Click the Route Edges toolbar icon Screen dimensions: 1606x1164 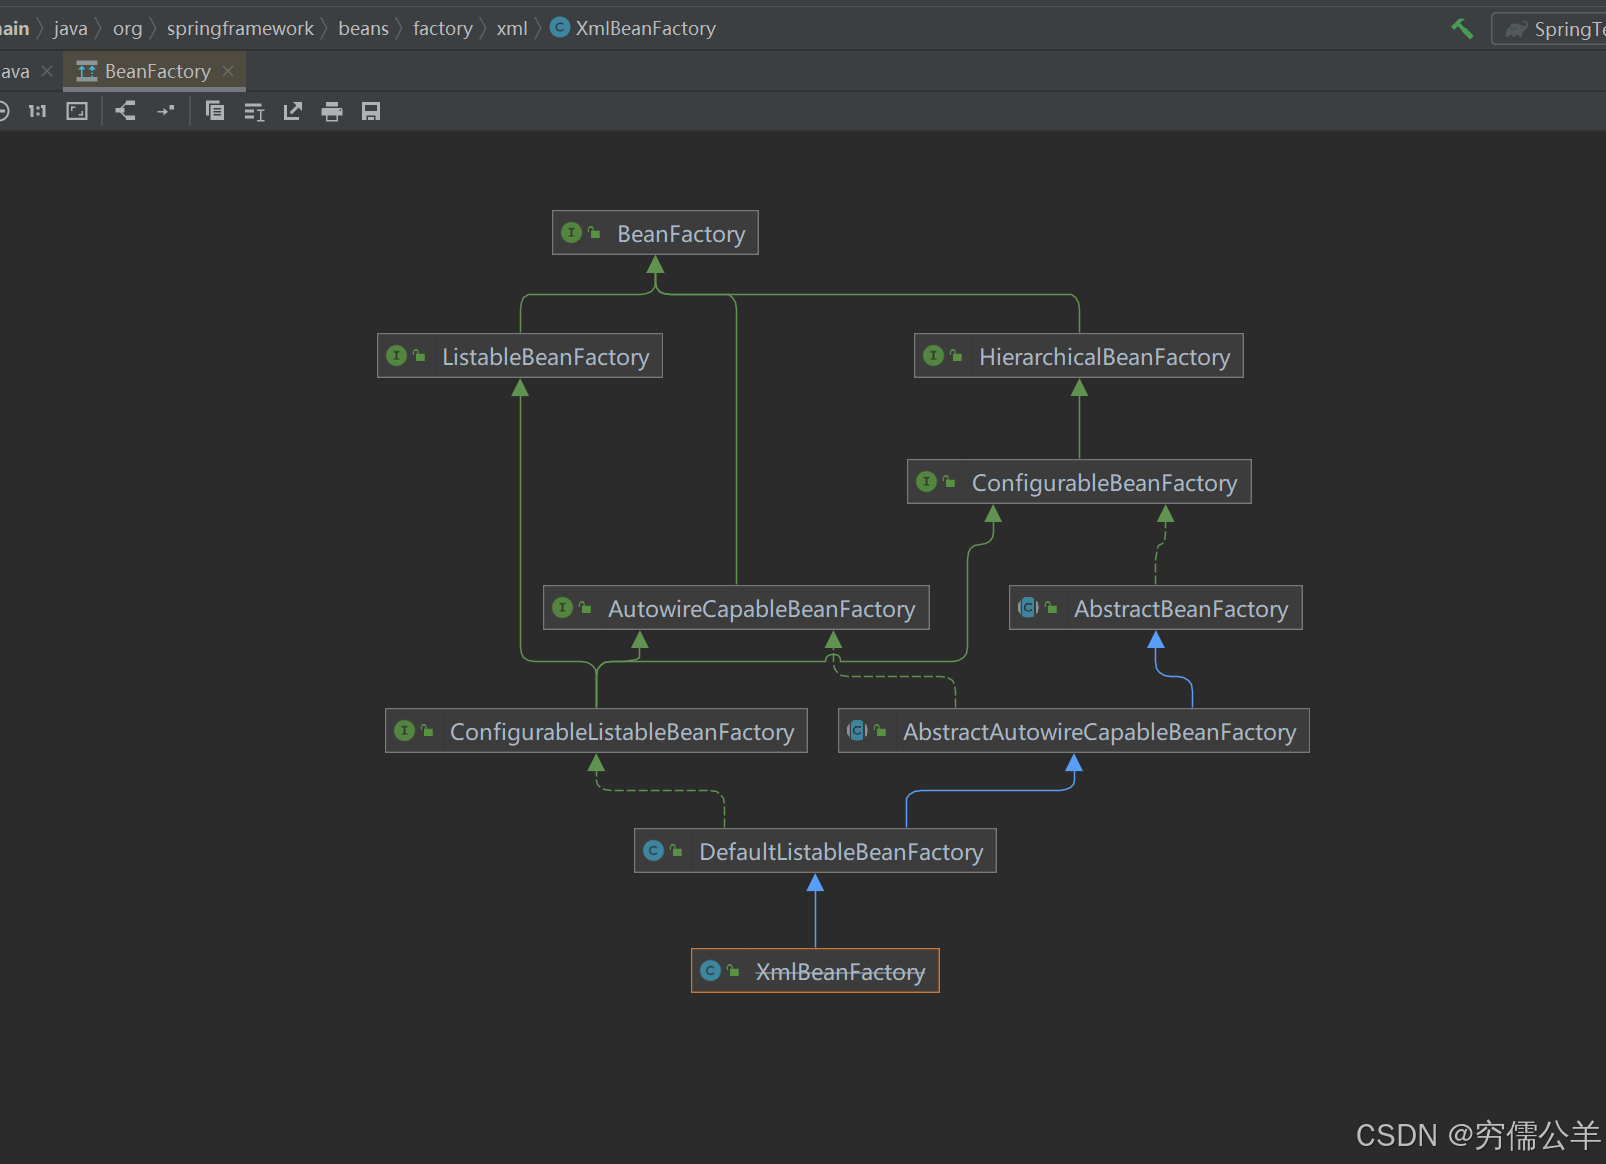click(165, 111)
